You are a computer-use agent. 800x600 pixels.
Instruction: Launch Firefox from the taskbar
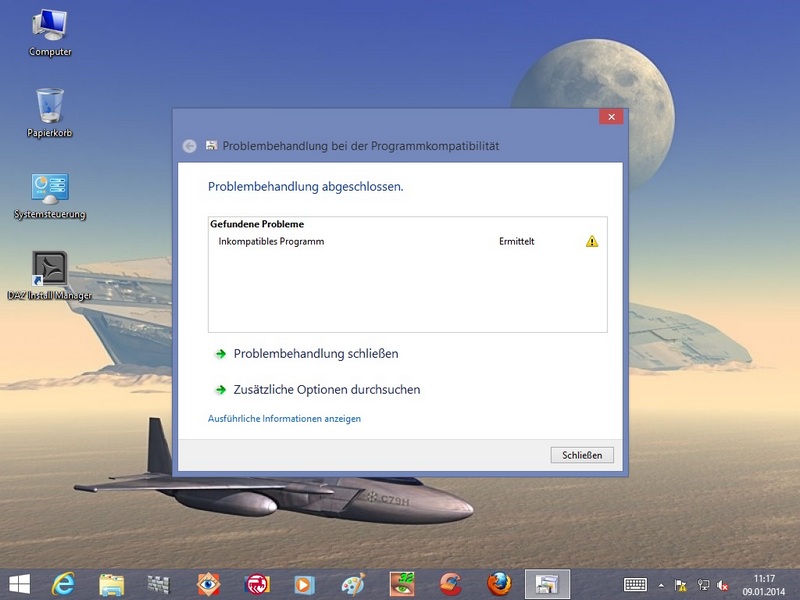[x=499, y=584]
